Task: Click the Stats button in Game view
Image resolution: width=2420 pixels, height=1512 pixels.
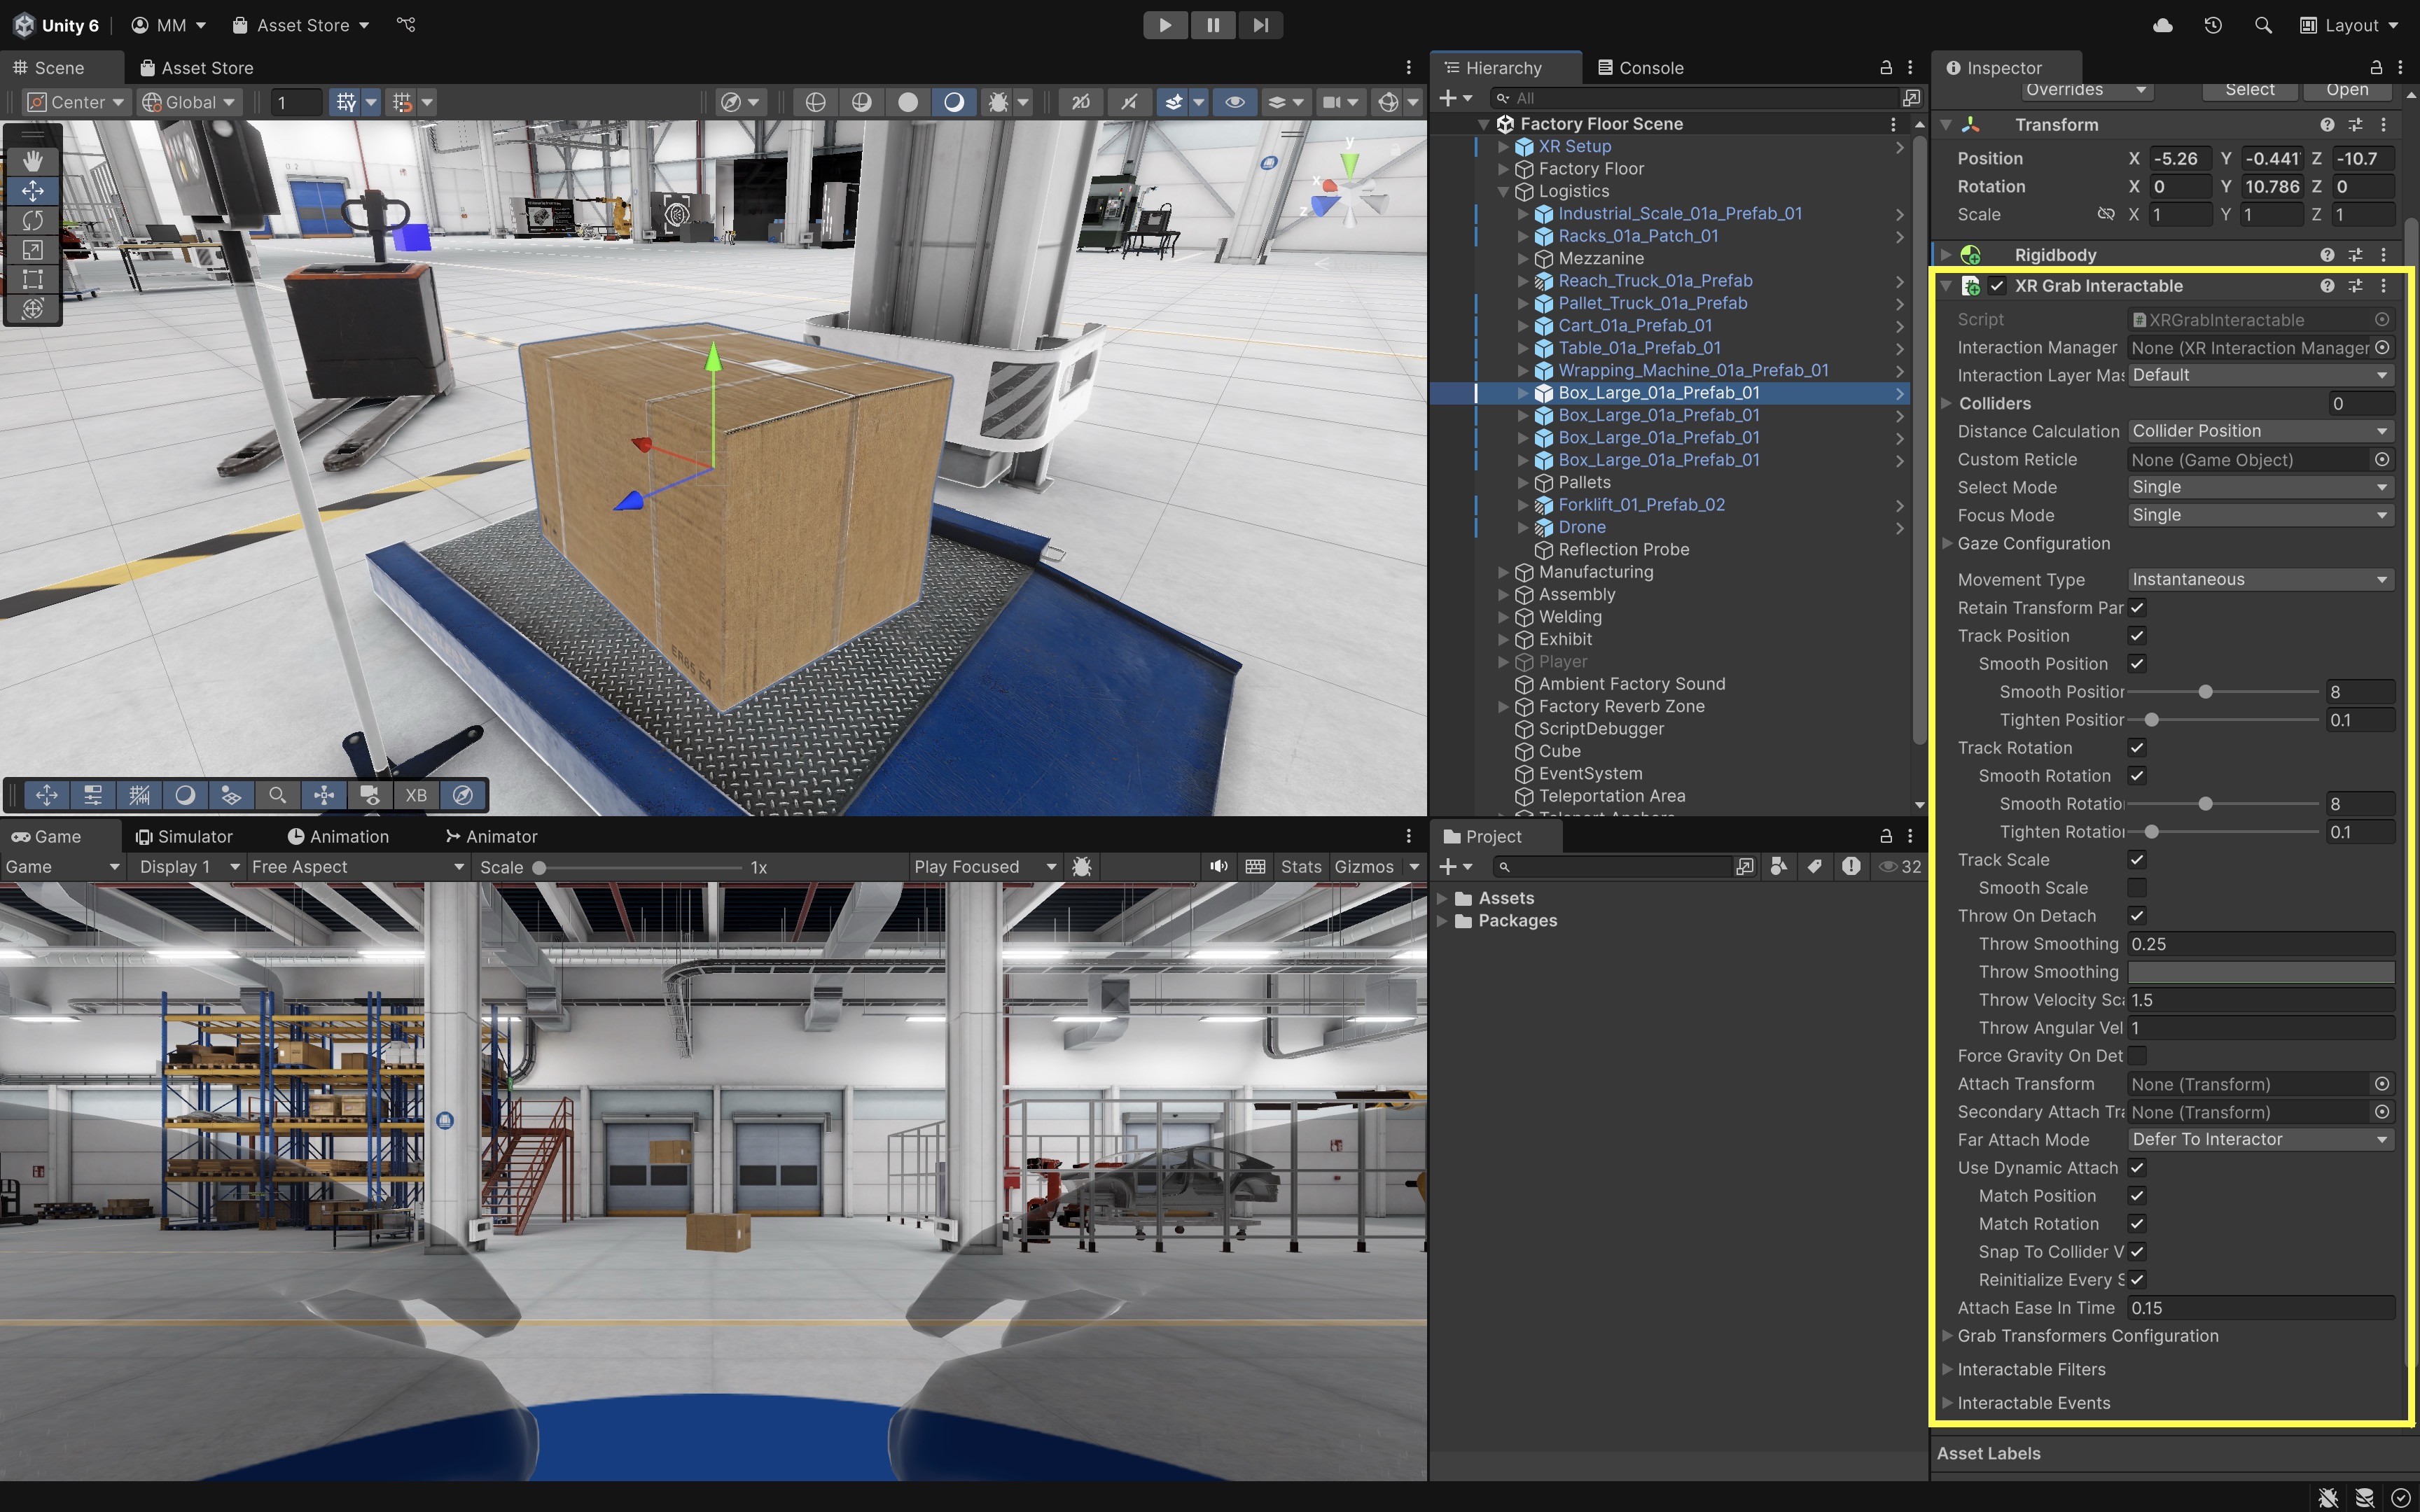Action: [1300, 867]
